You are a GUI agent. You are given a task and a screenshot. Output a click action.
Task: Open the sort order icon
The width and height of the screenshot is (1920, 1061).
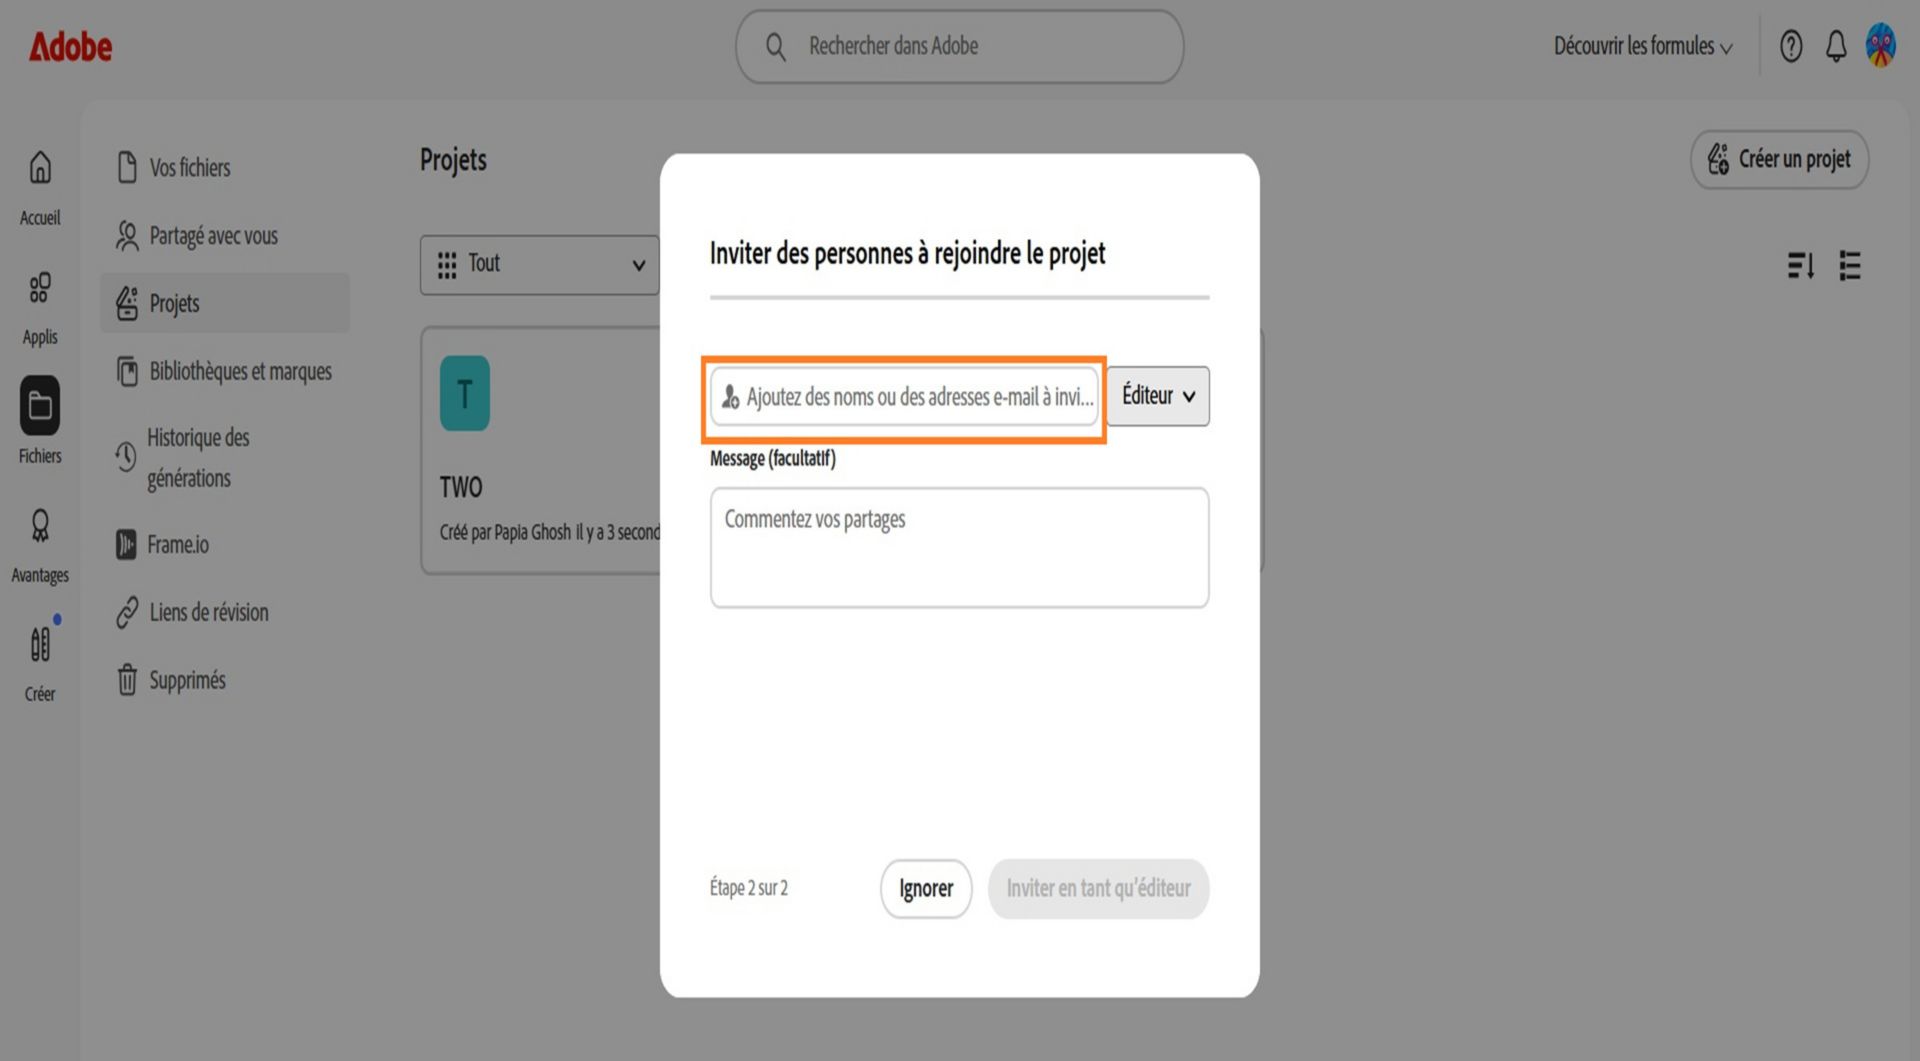pos(1800,266)
